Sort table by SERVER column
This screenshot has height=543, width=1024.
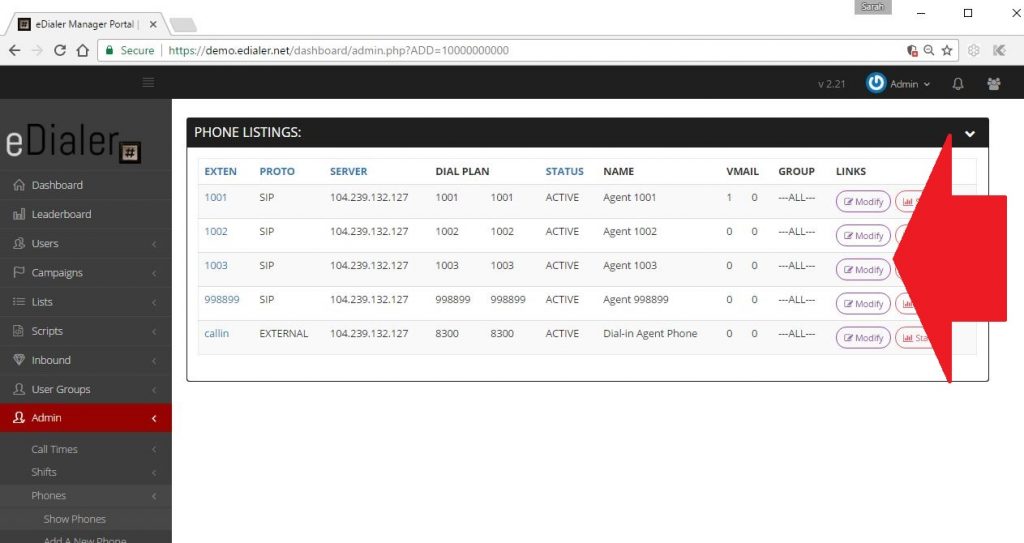(x=348, y=171)
